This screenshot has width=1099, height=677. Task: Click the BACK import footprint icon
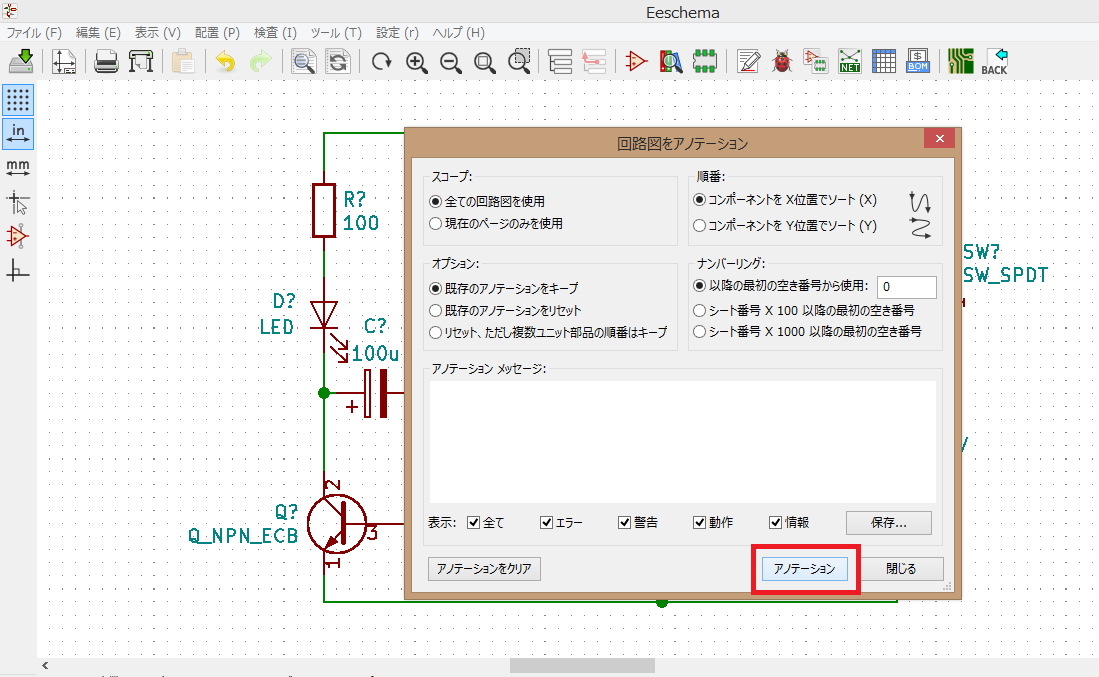(995, 62)
